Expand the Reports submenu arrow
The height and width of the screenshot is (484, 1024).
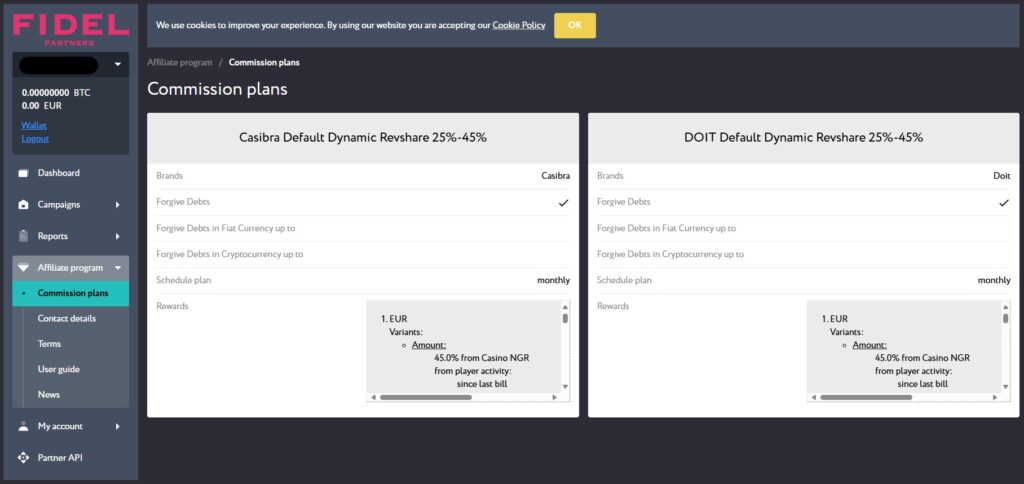pos(118,236)
